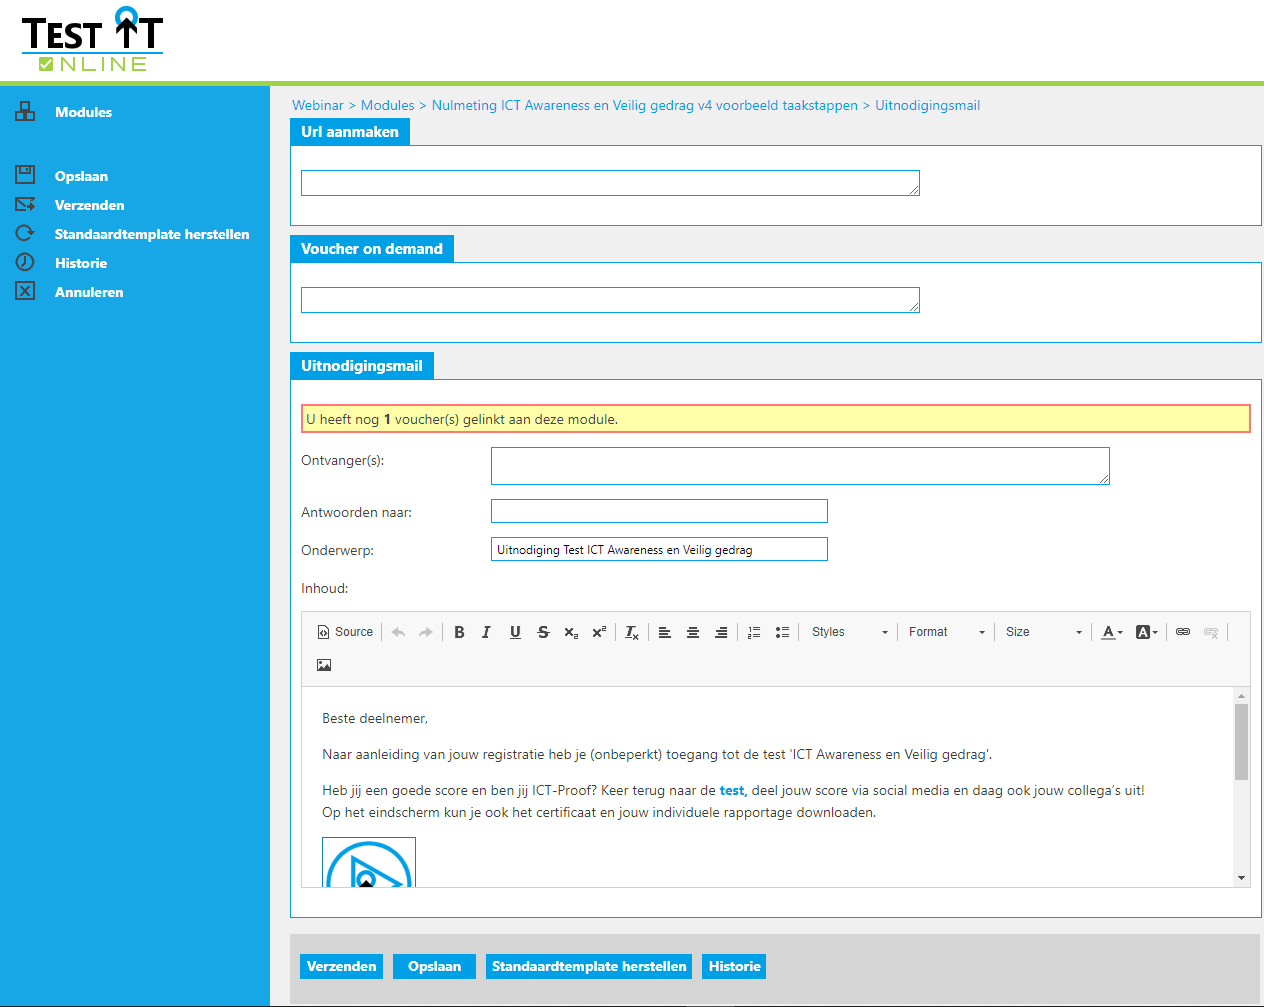Click the Ontvanger(s) text area
Image resolution: width=1264 pixels, height=1007 pixels.
point(800,466)
